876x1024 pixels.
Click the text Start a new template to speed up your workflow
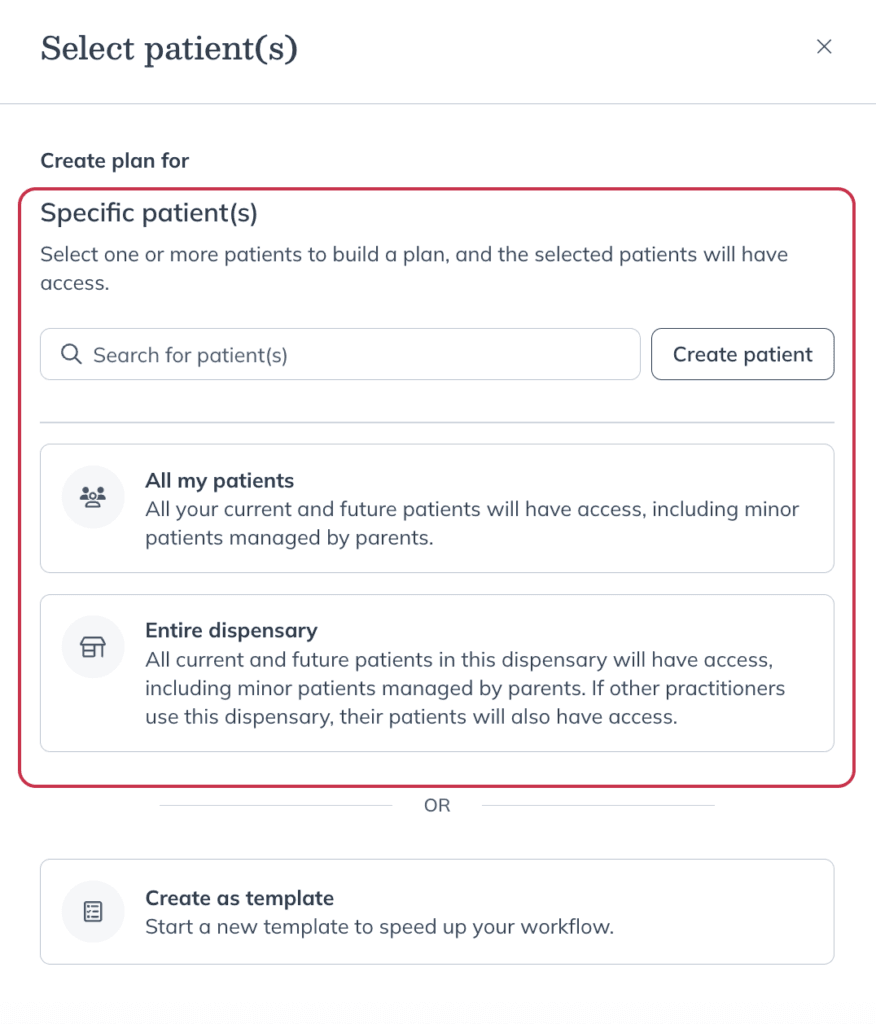pyautogui.click(x=380, y=927)
